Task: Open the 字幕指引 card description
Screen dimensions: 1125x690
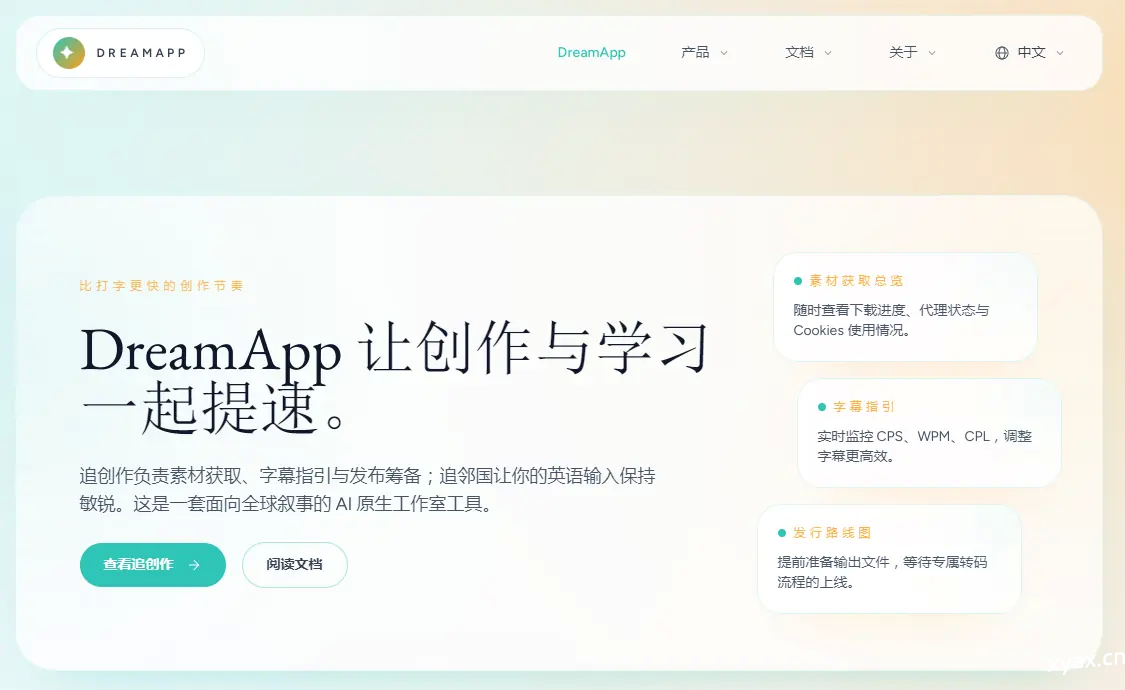Action: 924,446
